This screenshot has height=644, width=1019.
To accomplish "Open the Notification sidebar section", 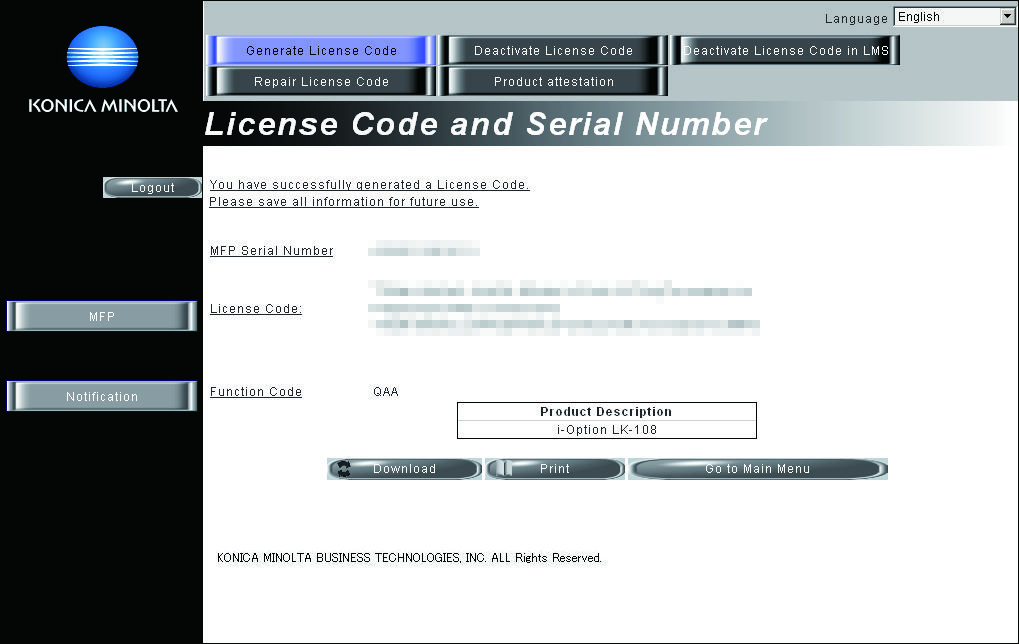I will (102, 396).
